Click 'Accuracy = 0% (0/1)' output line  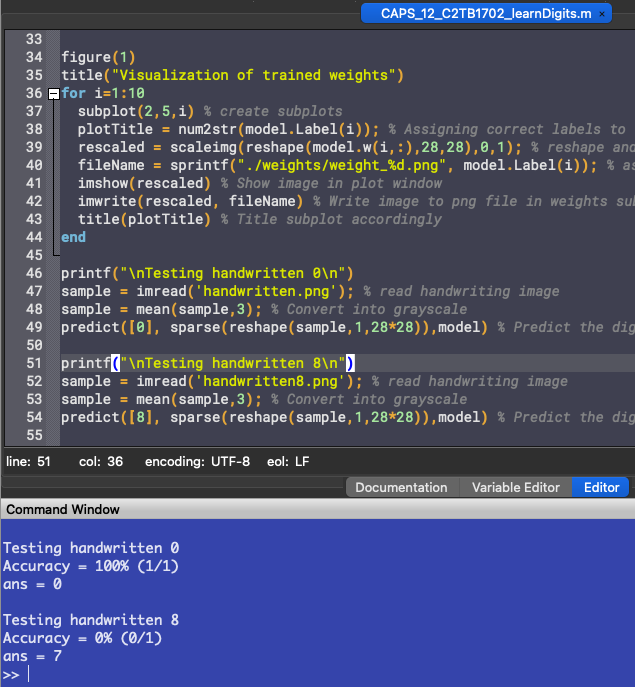(x=82, y=638)
